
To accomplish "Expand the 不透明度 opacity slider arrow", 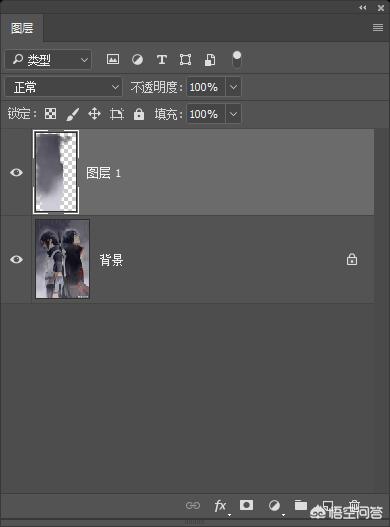I will [x=233, y=87].
